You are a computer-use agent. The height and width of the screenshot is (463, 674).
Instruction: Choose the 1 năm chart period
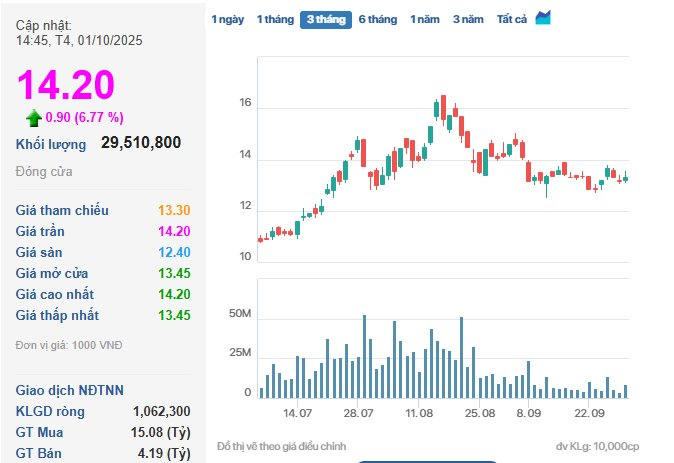424,20
